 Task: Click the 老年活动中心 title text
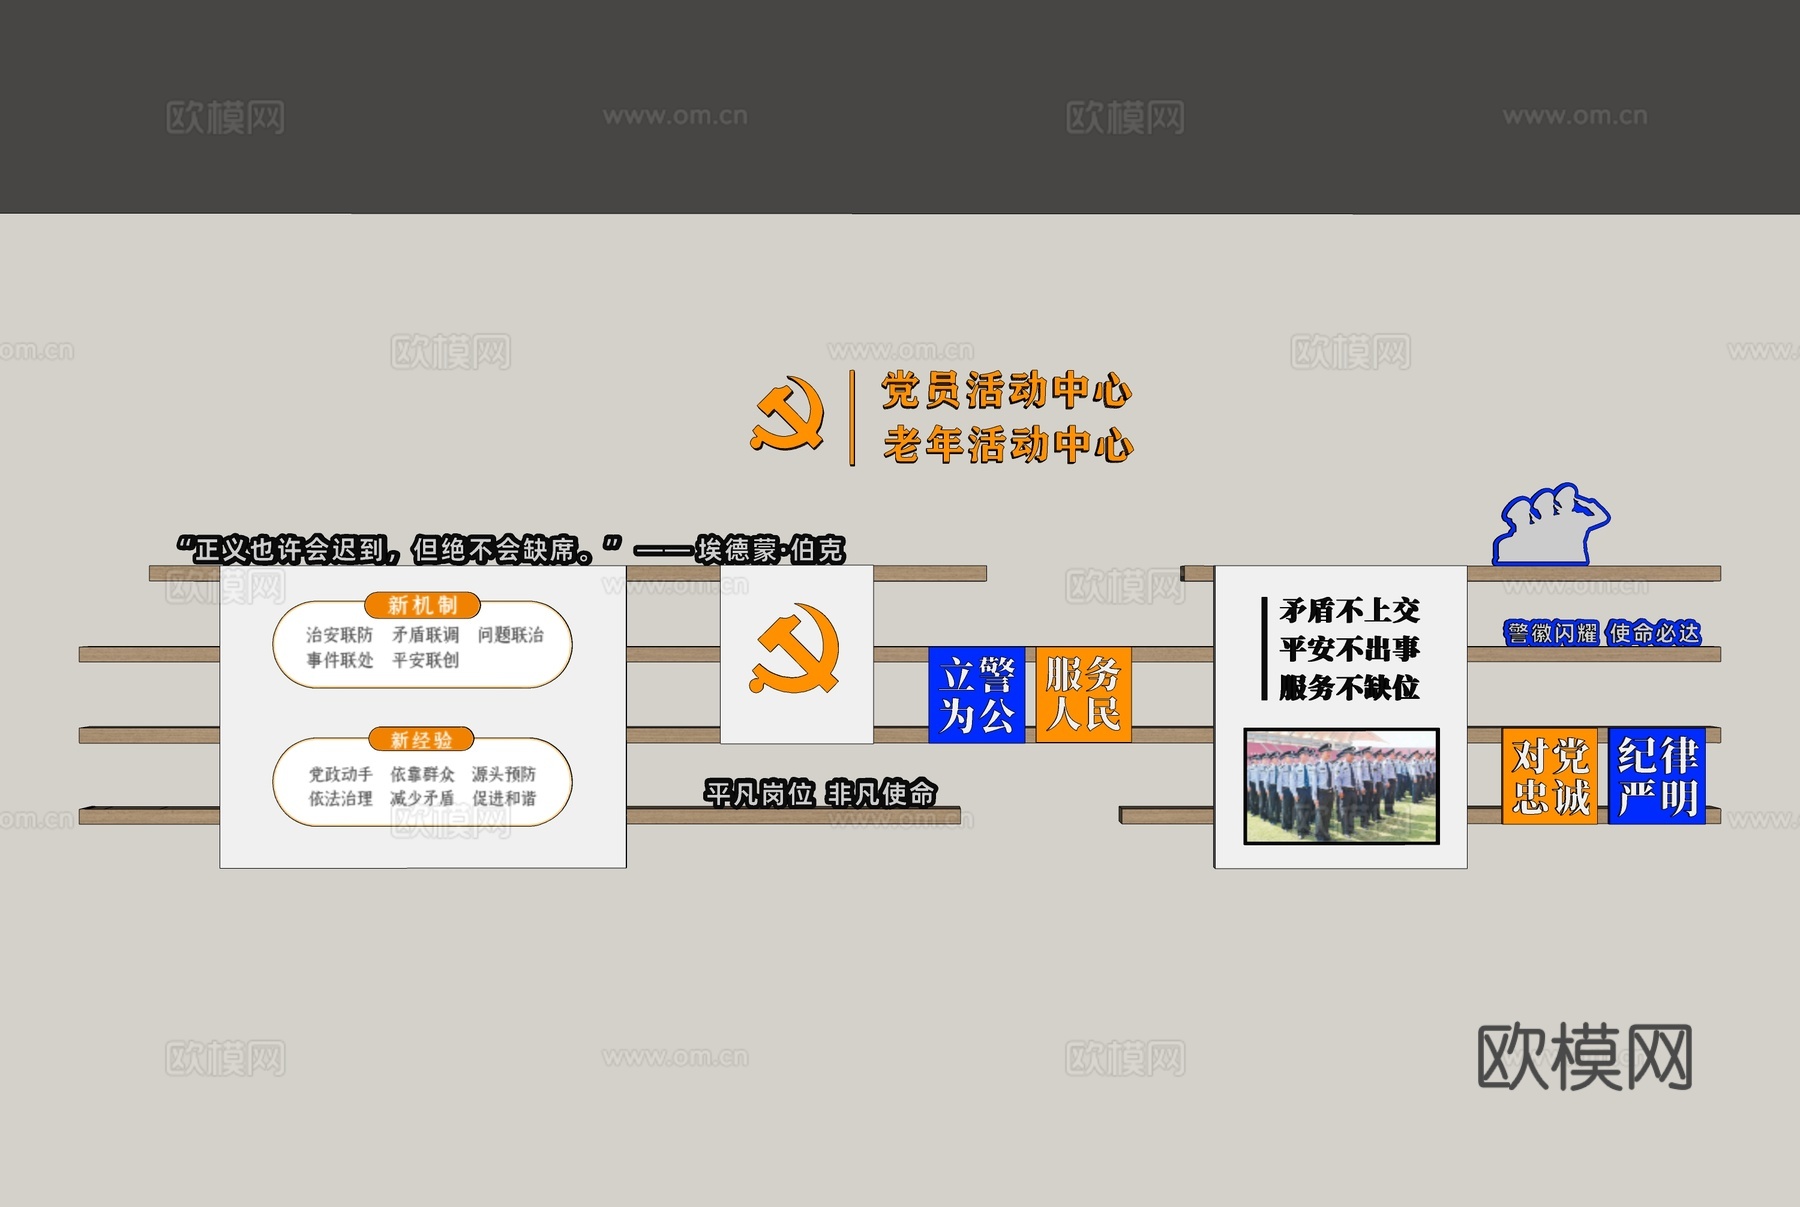tap(1008, 444)
